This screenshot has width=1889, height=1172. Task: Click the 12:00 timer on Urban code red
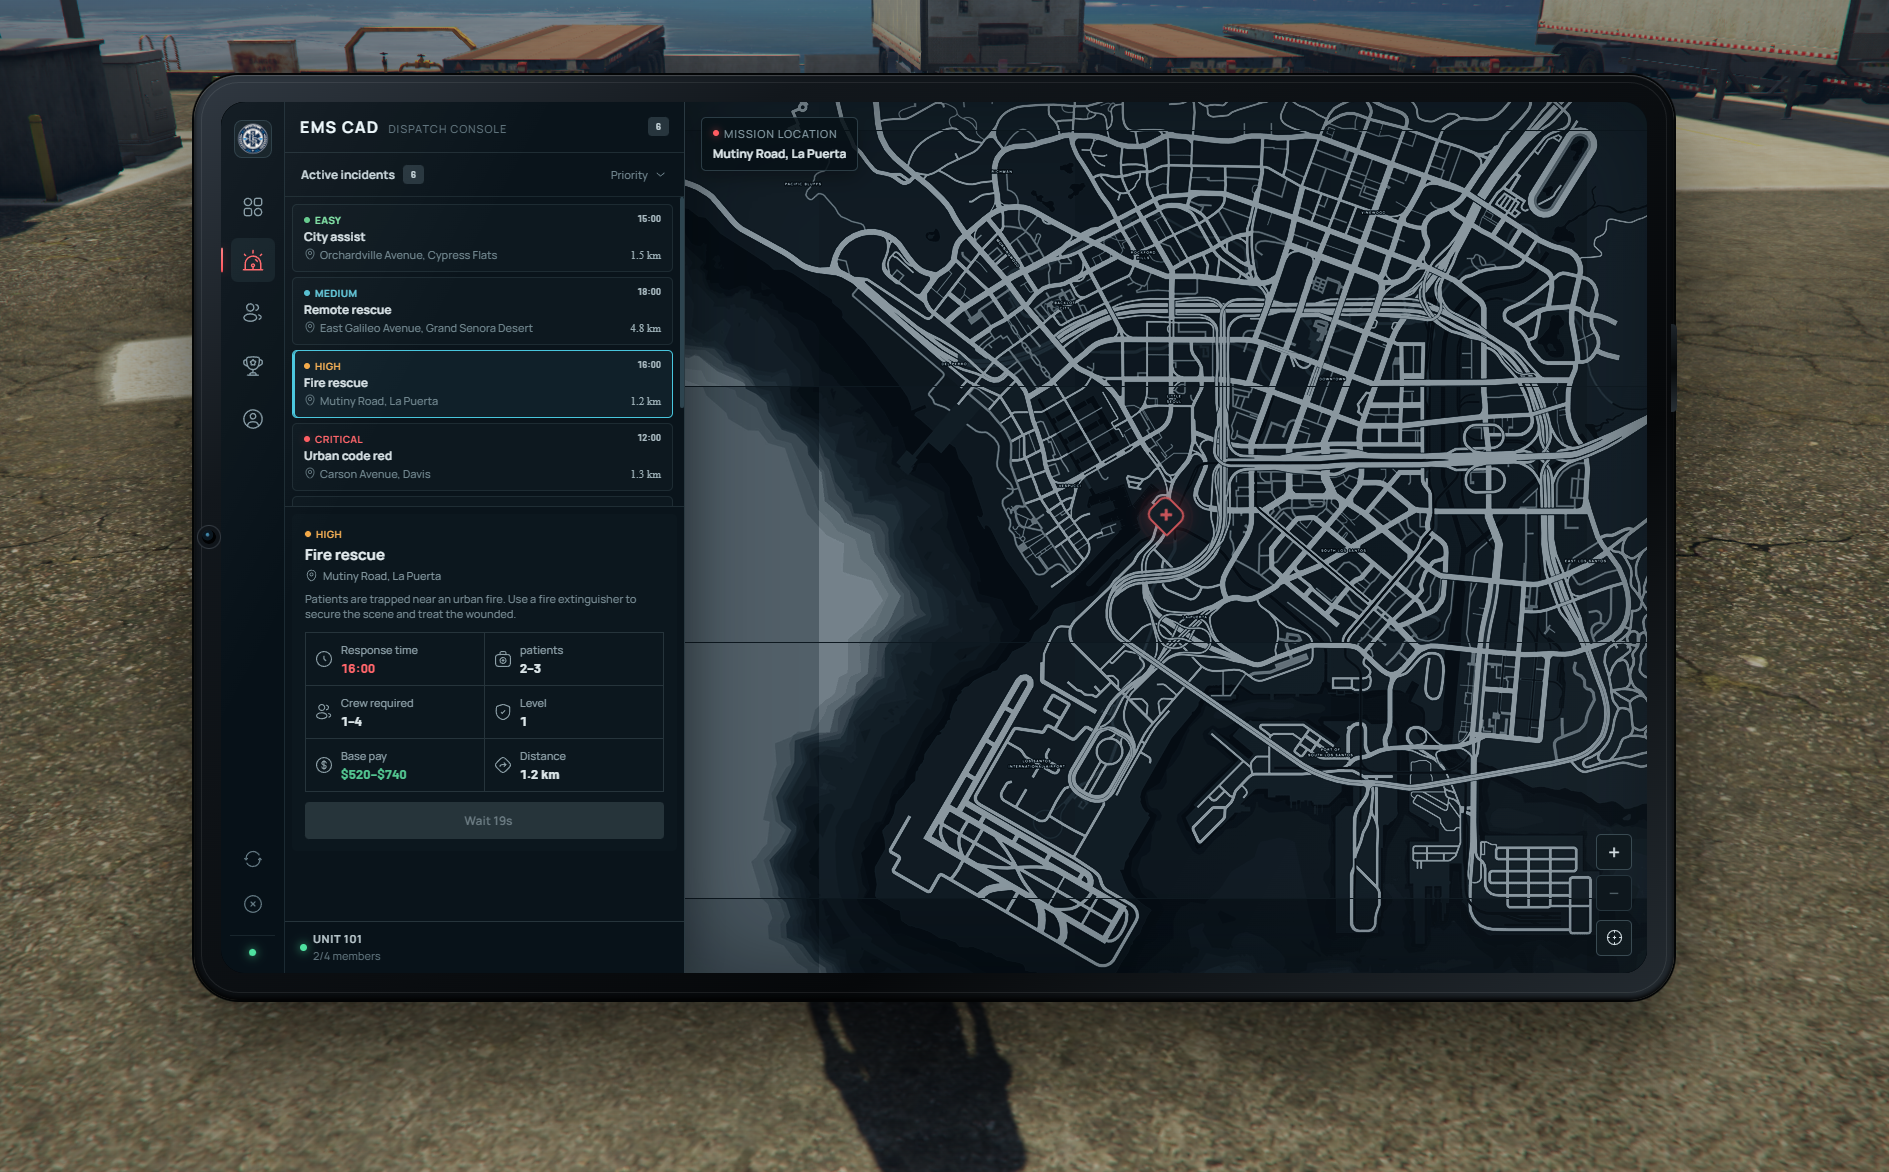(649, 438)
